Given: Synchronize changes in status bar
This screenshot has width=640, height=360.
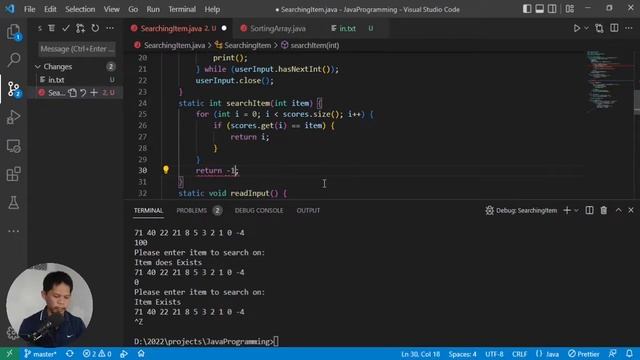Looking at the screenshot, I should pyautogui.click(x=70, y=354).
